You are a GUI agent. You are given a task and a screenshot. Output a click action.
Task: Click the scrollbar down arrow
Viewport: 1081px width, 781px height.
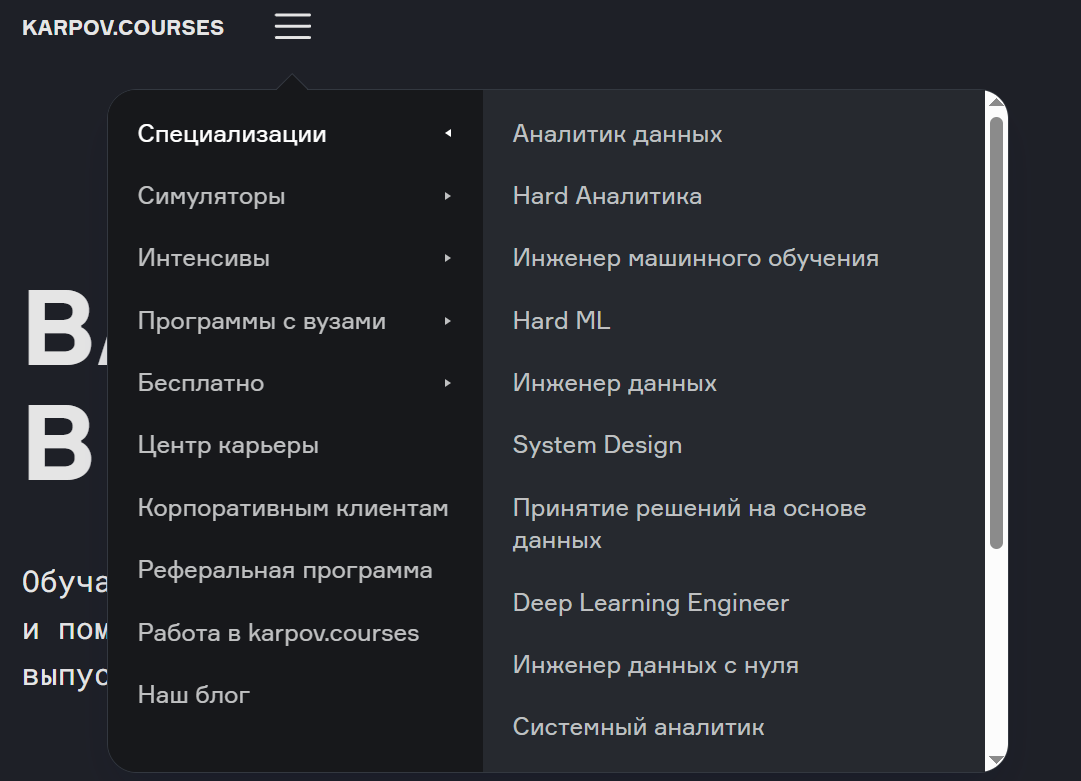996,760
